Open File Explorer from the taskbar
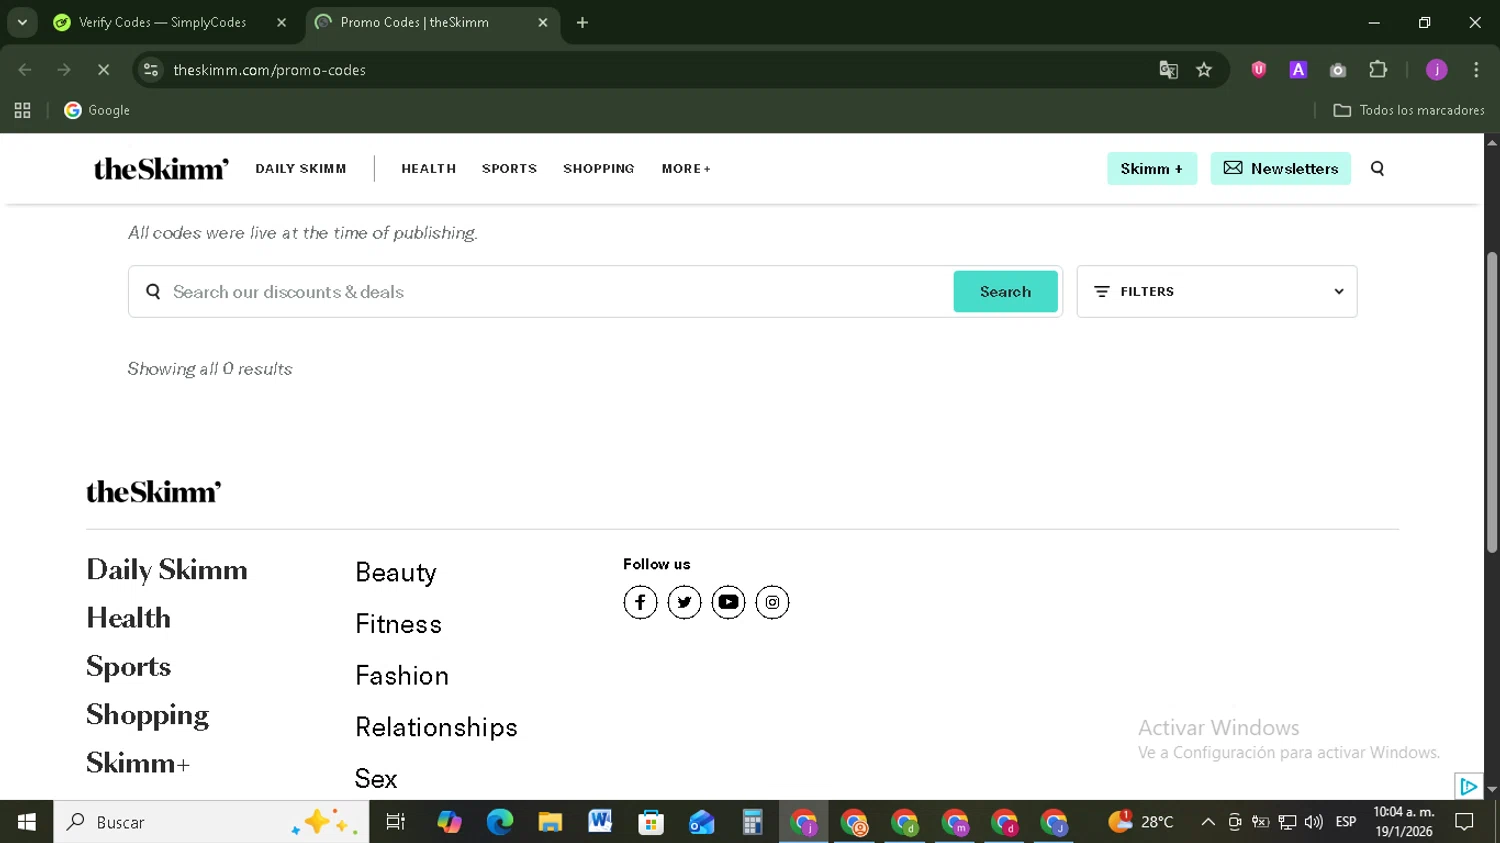The width and height of the screenshot is (1500, 843). tap(550, 822)
